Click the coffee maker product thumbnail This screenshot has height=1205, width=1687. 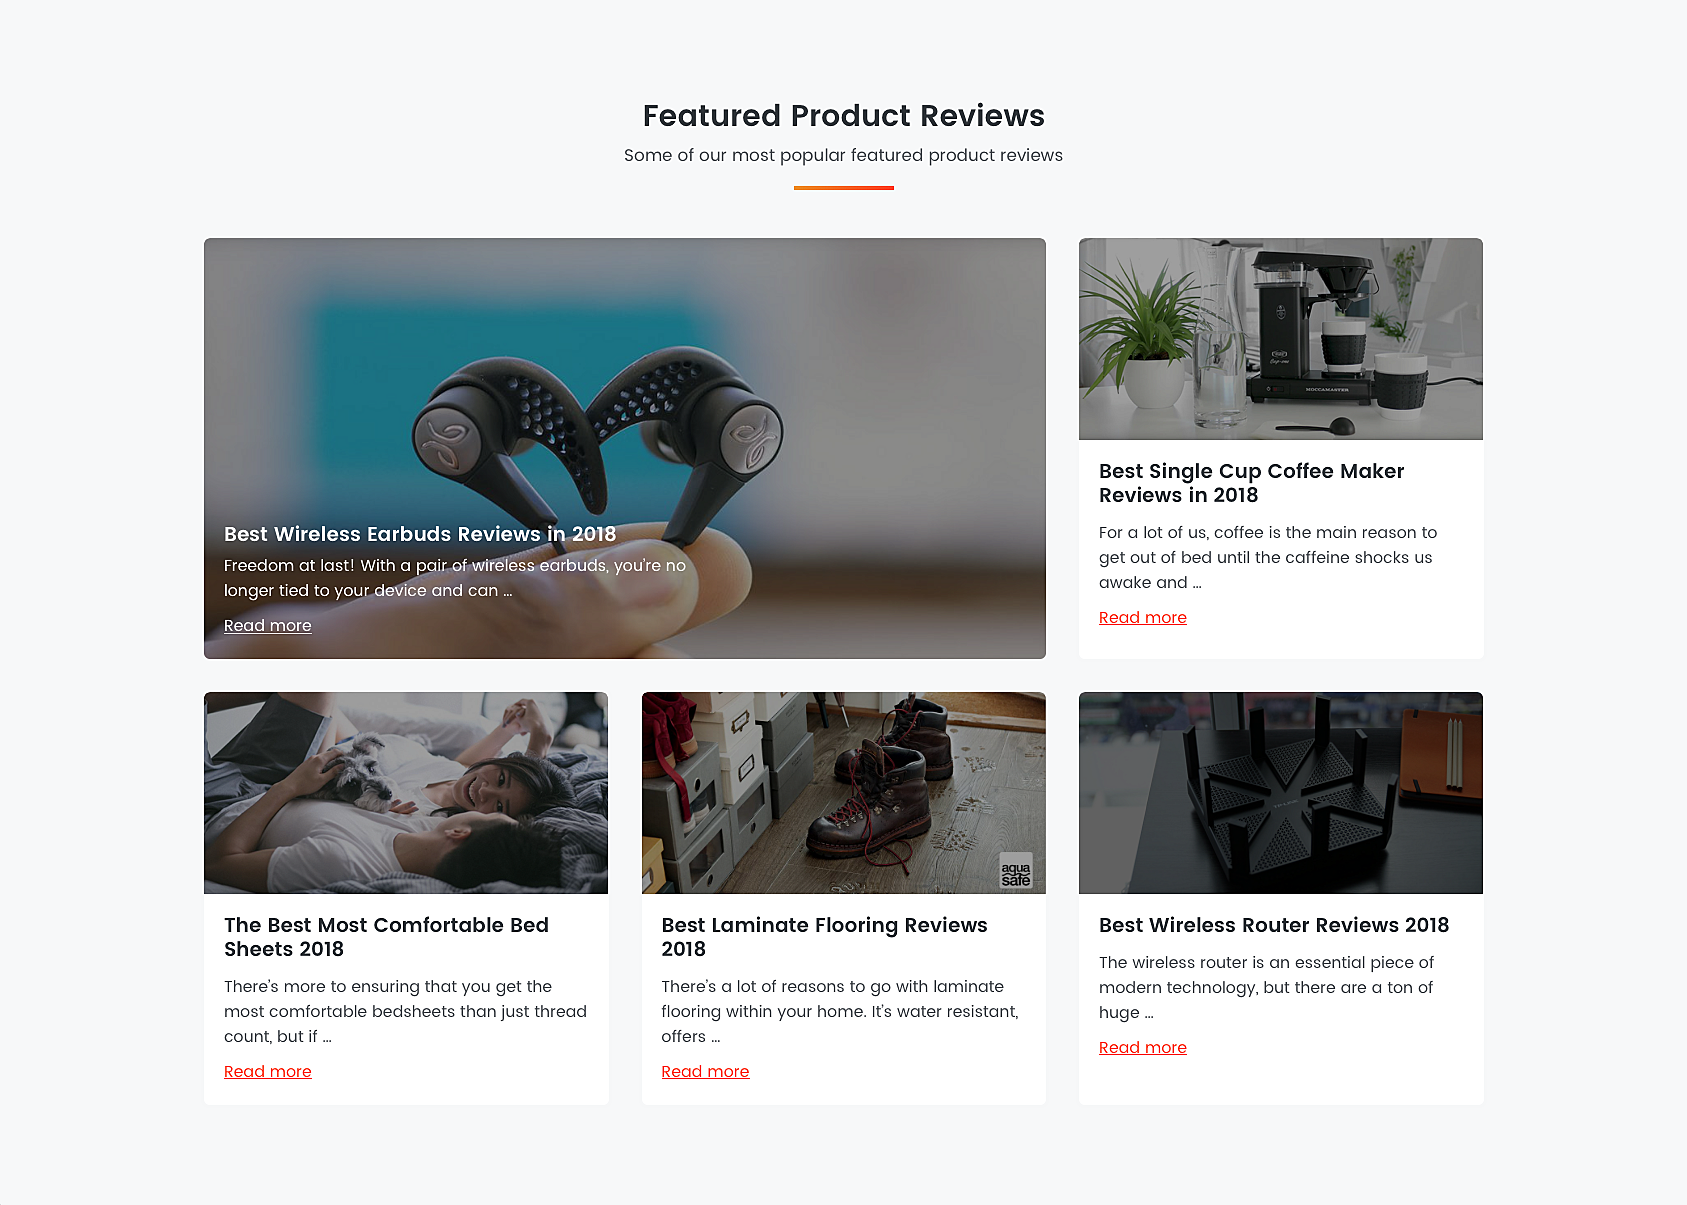point(1280,339)
